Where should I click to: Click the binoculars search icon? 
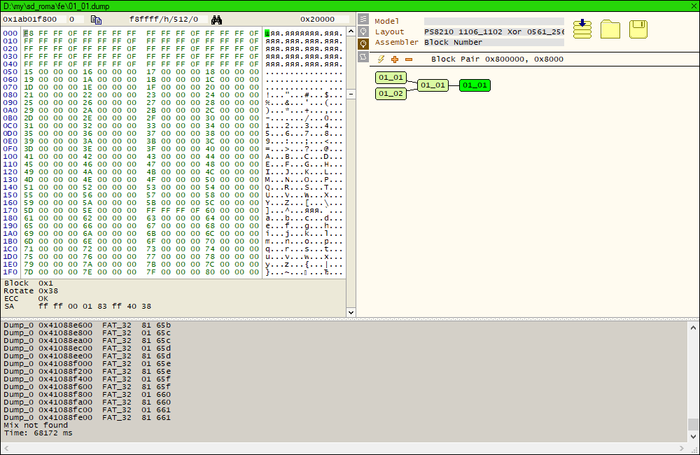[x=215, y=19]
